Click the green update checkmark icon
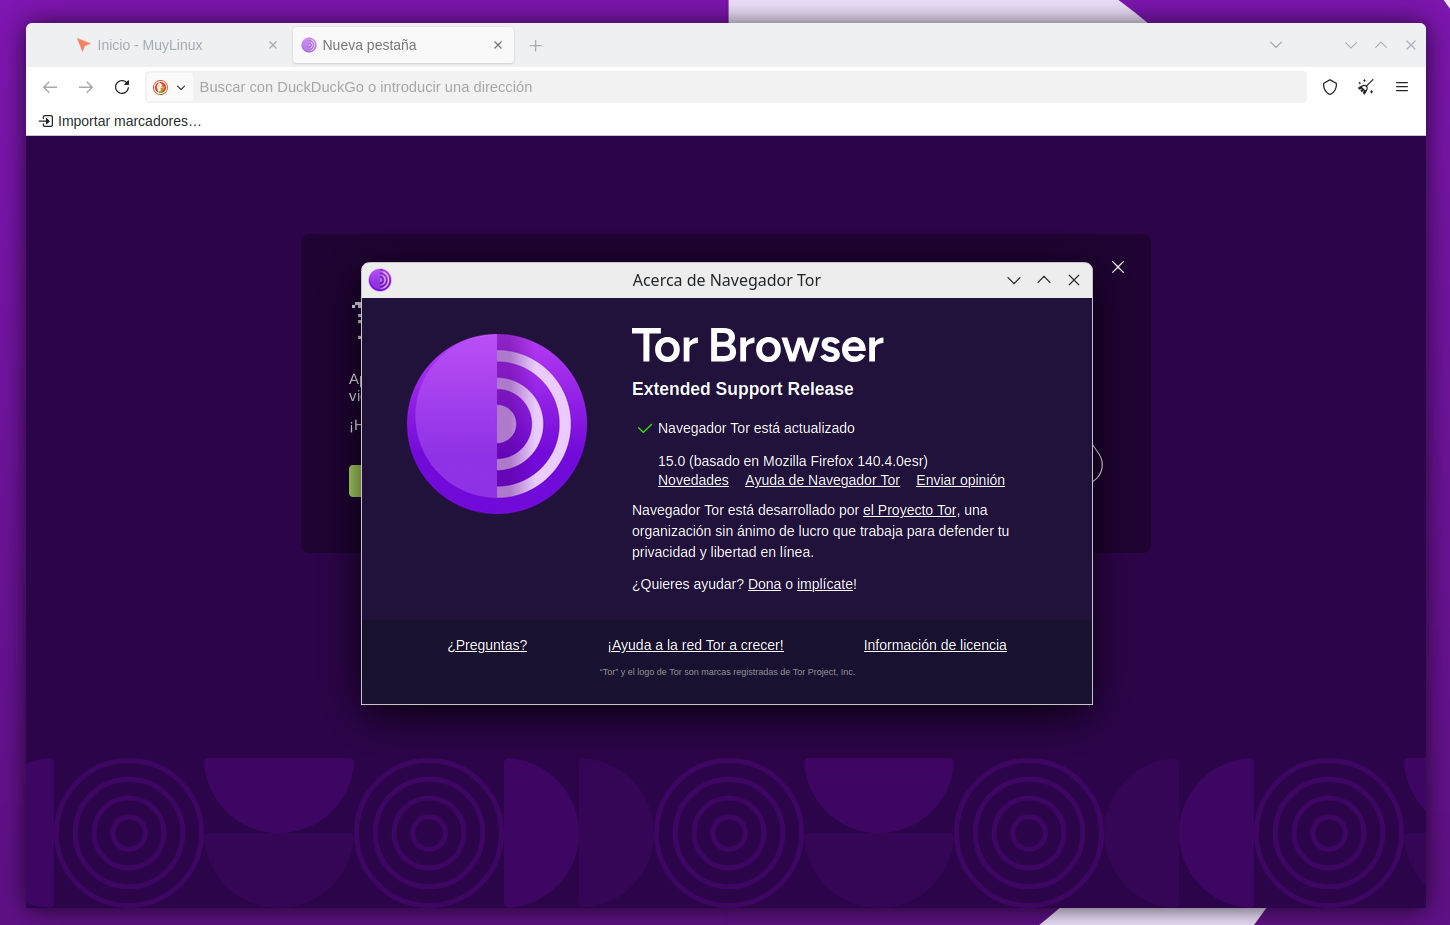 tap(644, 427)
